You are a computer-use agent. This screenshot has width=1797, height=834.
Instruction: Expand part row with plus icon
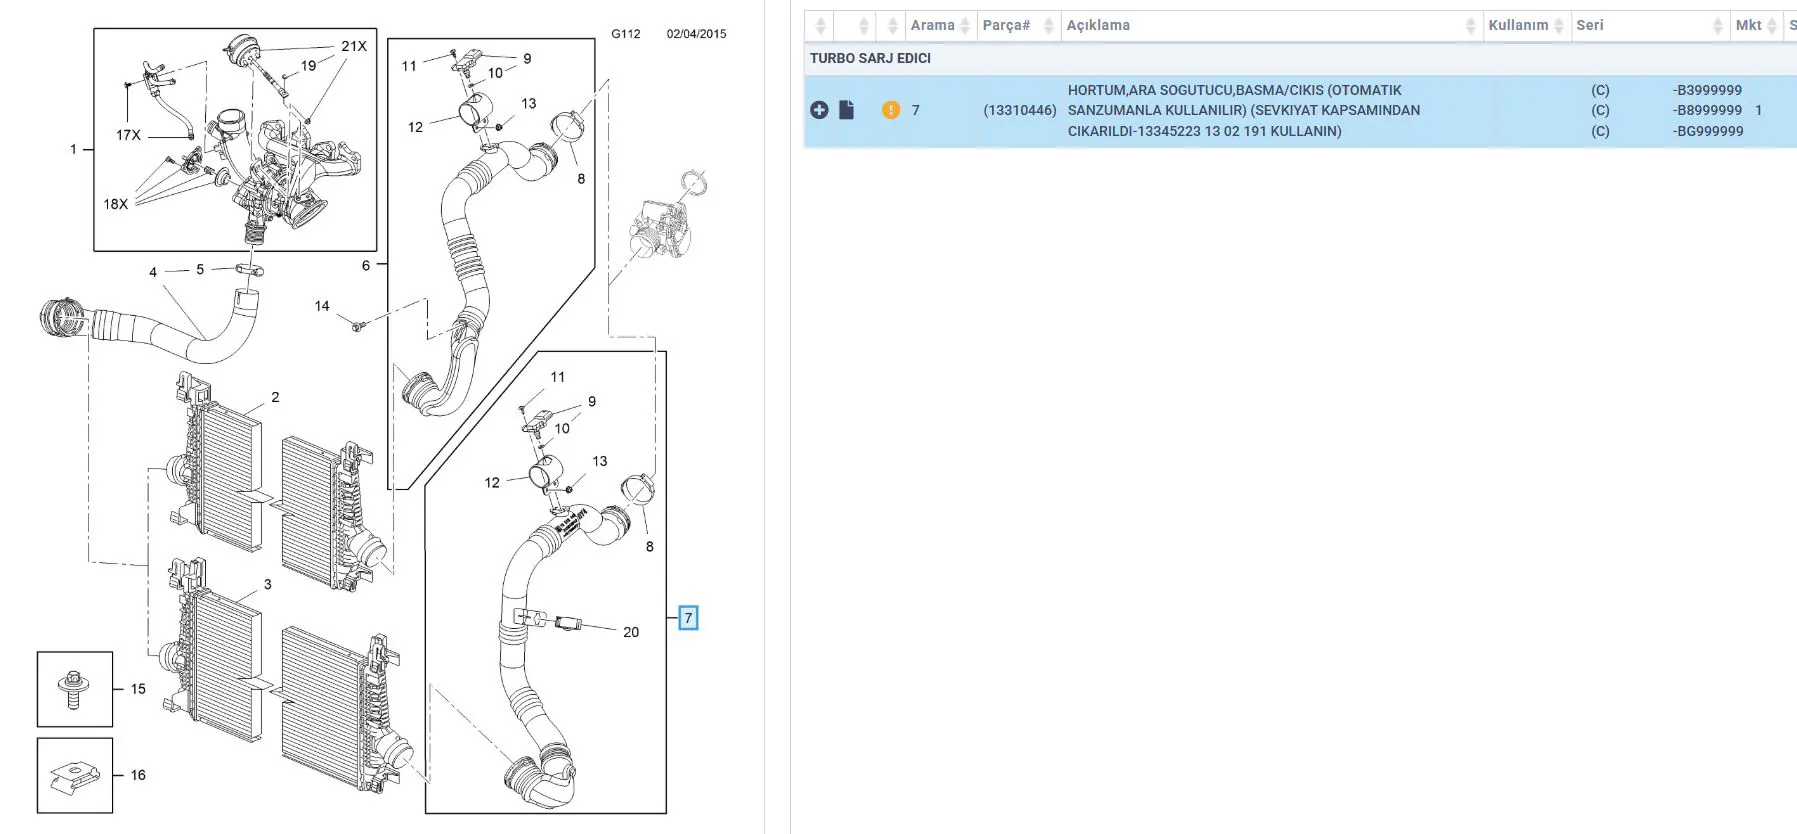(x=819, y=110)
